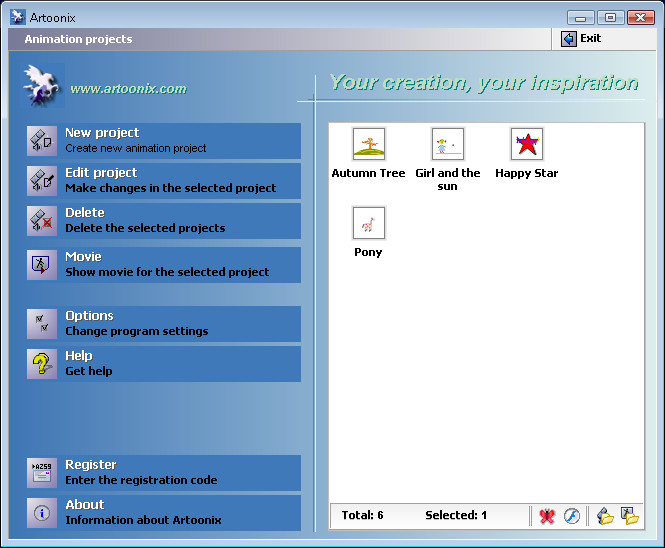The width and height of the screenshot is (665, 548).
Task: Minimize the Artoonix window
Action: pos(581,18)
